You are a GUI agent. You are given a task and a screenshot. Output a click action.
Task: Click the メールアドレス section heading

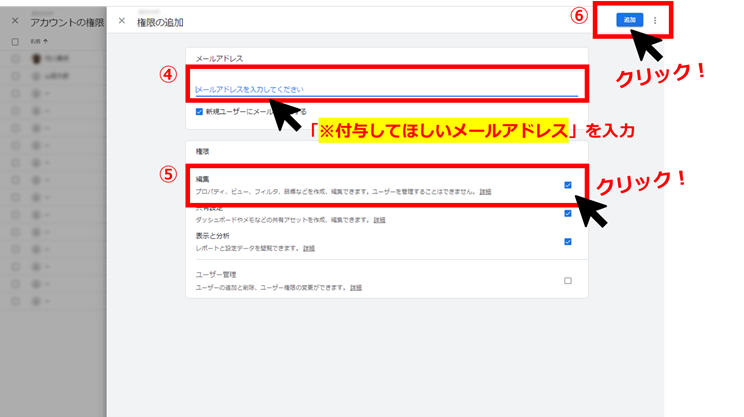click(x=219, y=58)
